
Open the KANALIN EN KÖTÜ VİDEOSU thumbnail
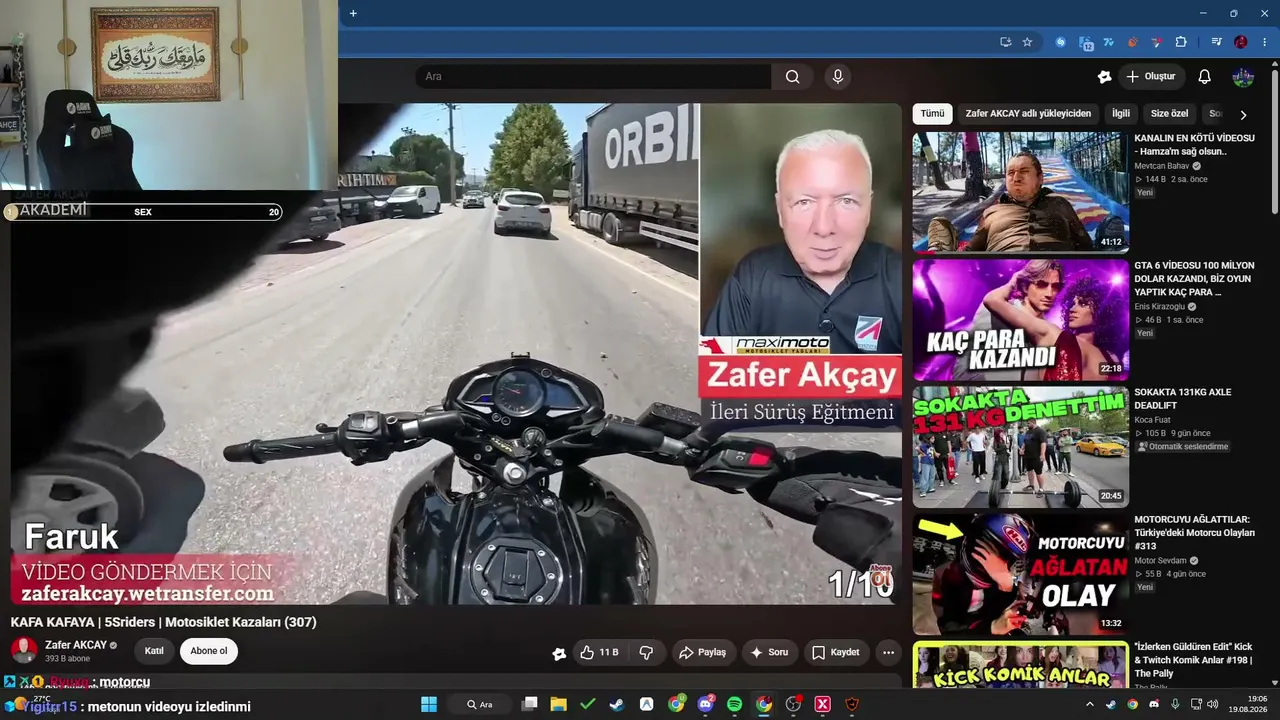[1020, 192]
